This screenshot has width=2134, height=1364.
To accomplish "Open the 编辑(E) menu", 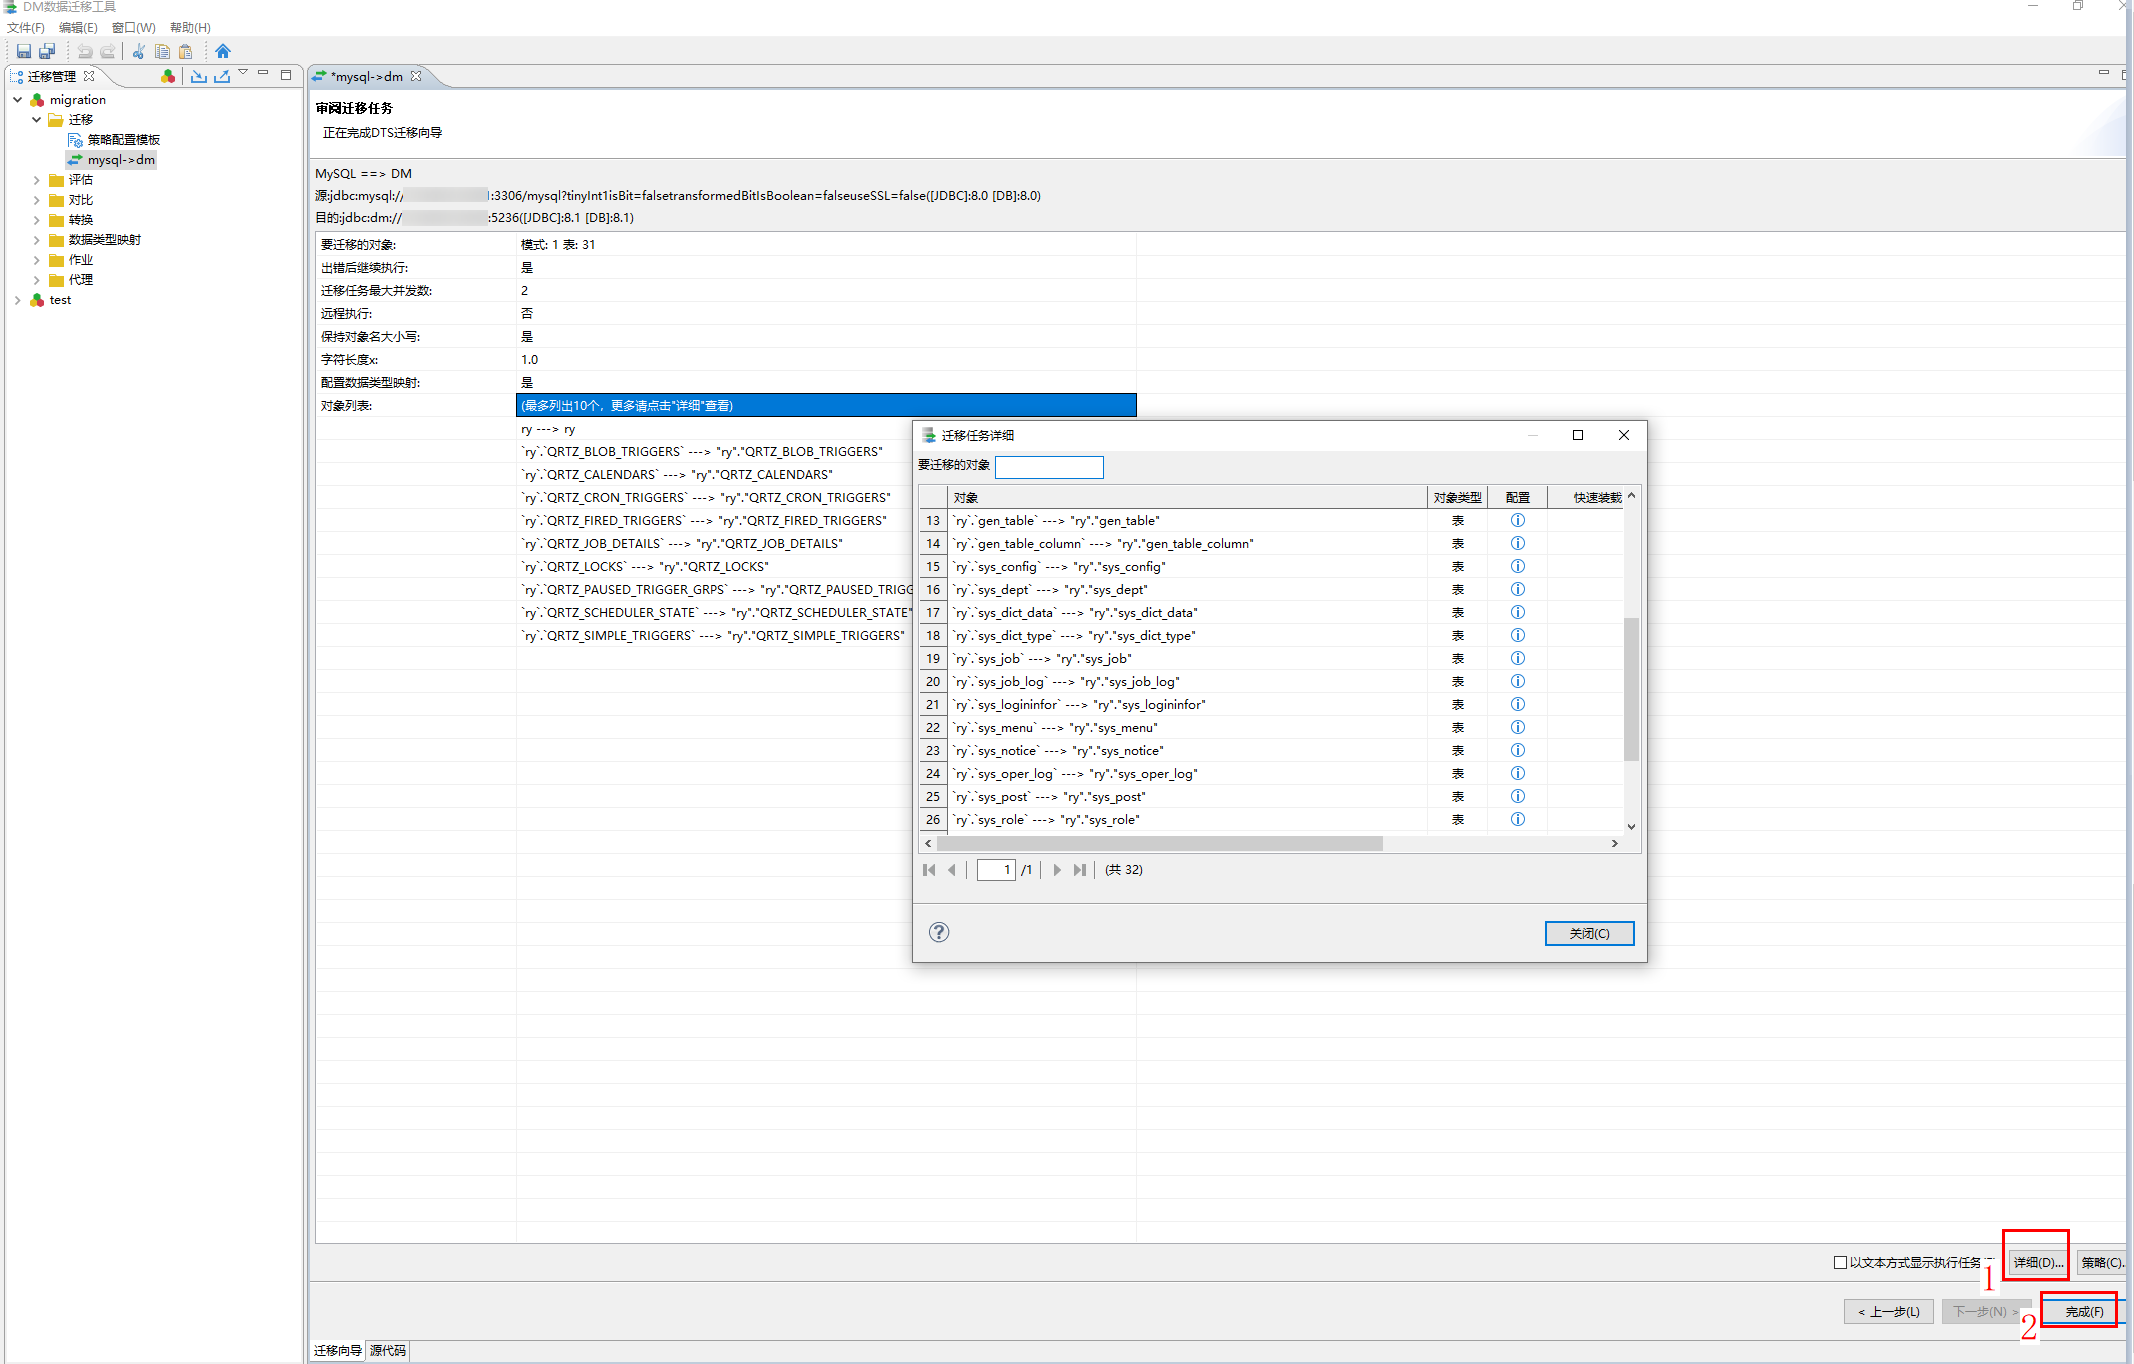I will 78,28.
